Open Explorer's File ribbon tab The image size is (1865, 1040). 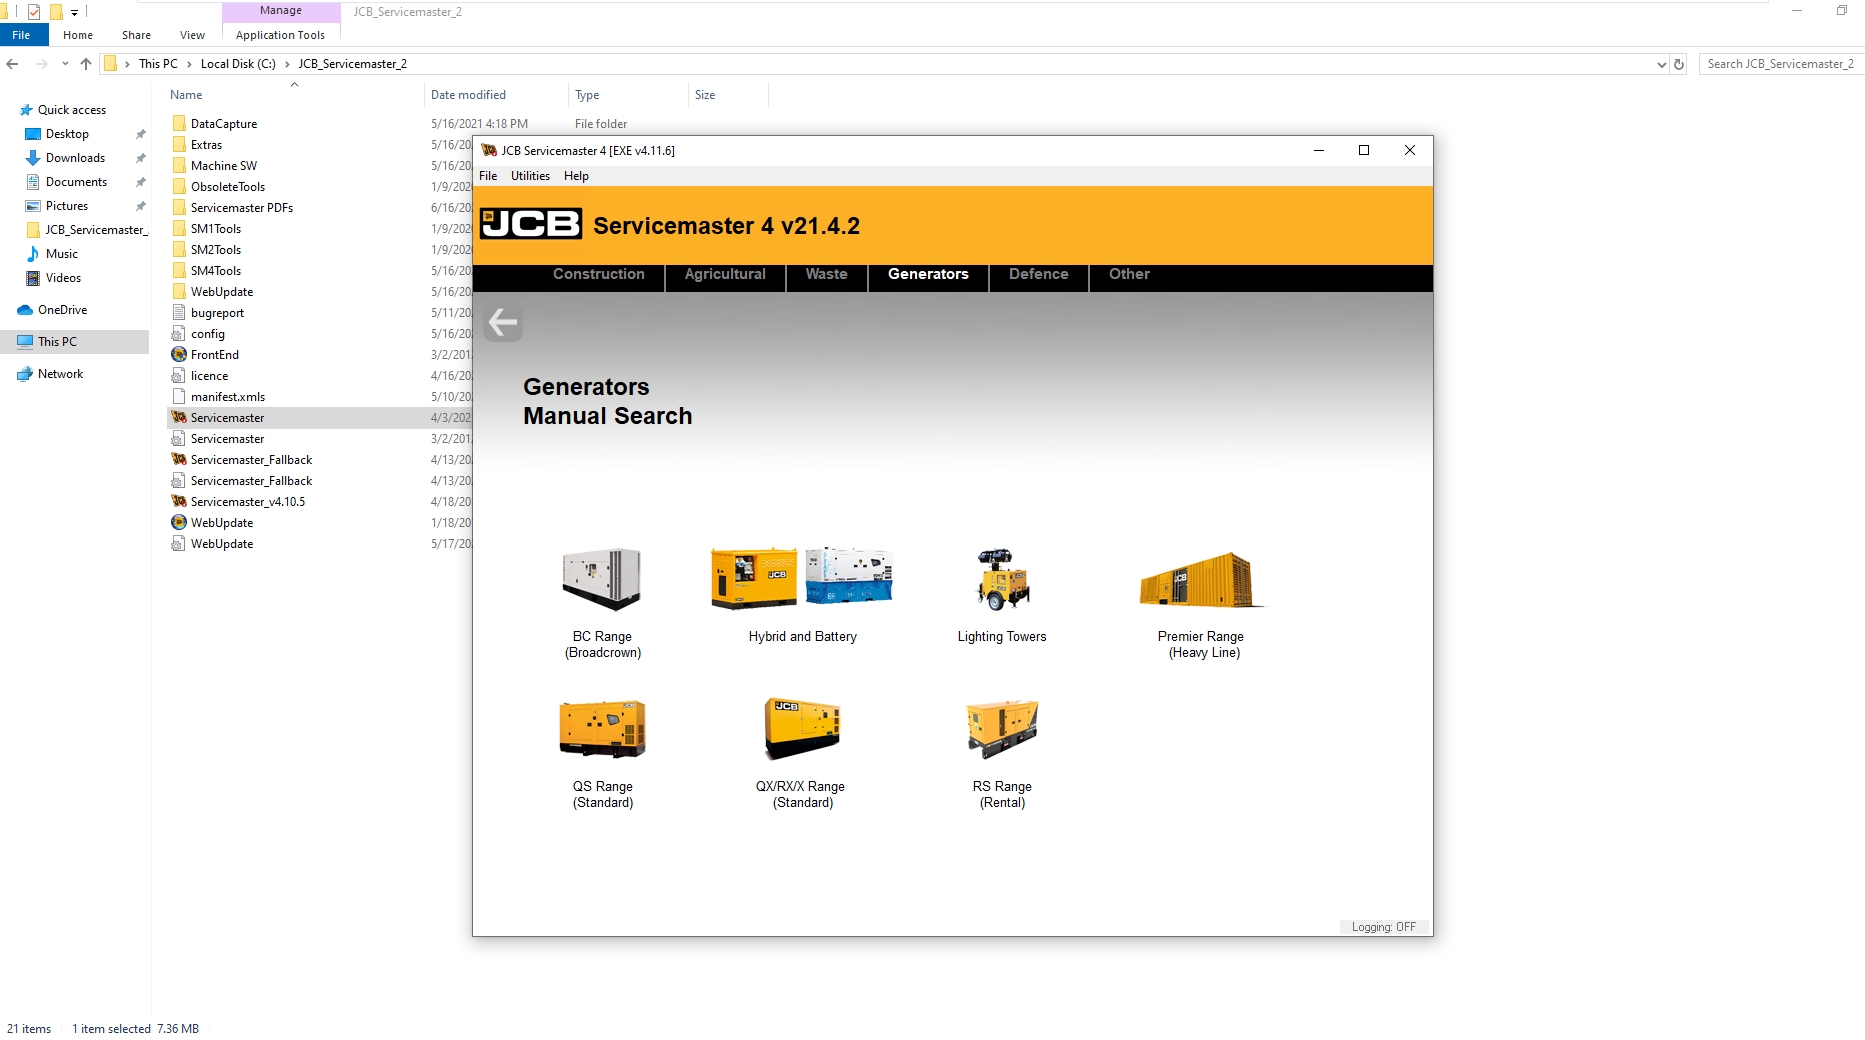pos(21,35)
